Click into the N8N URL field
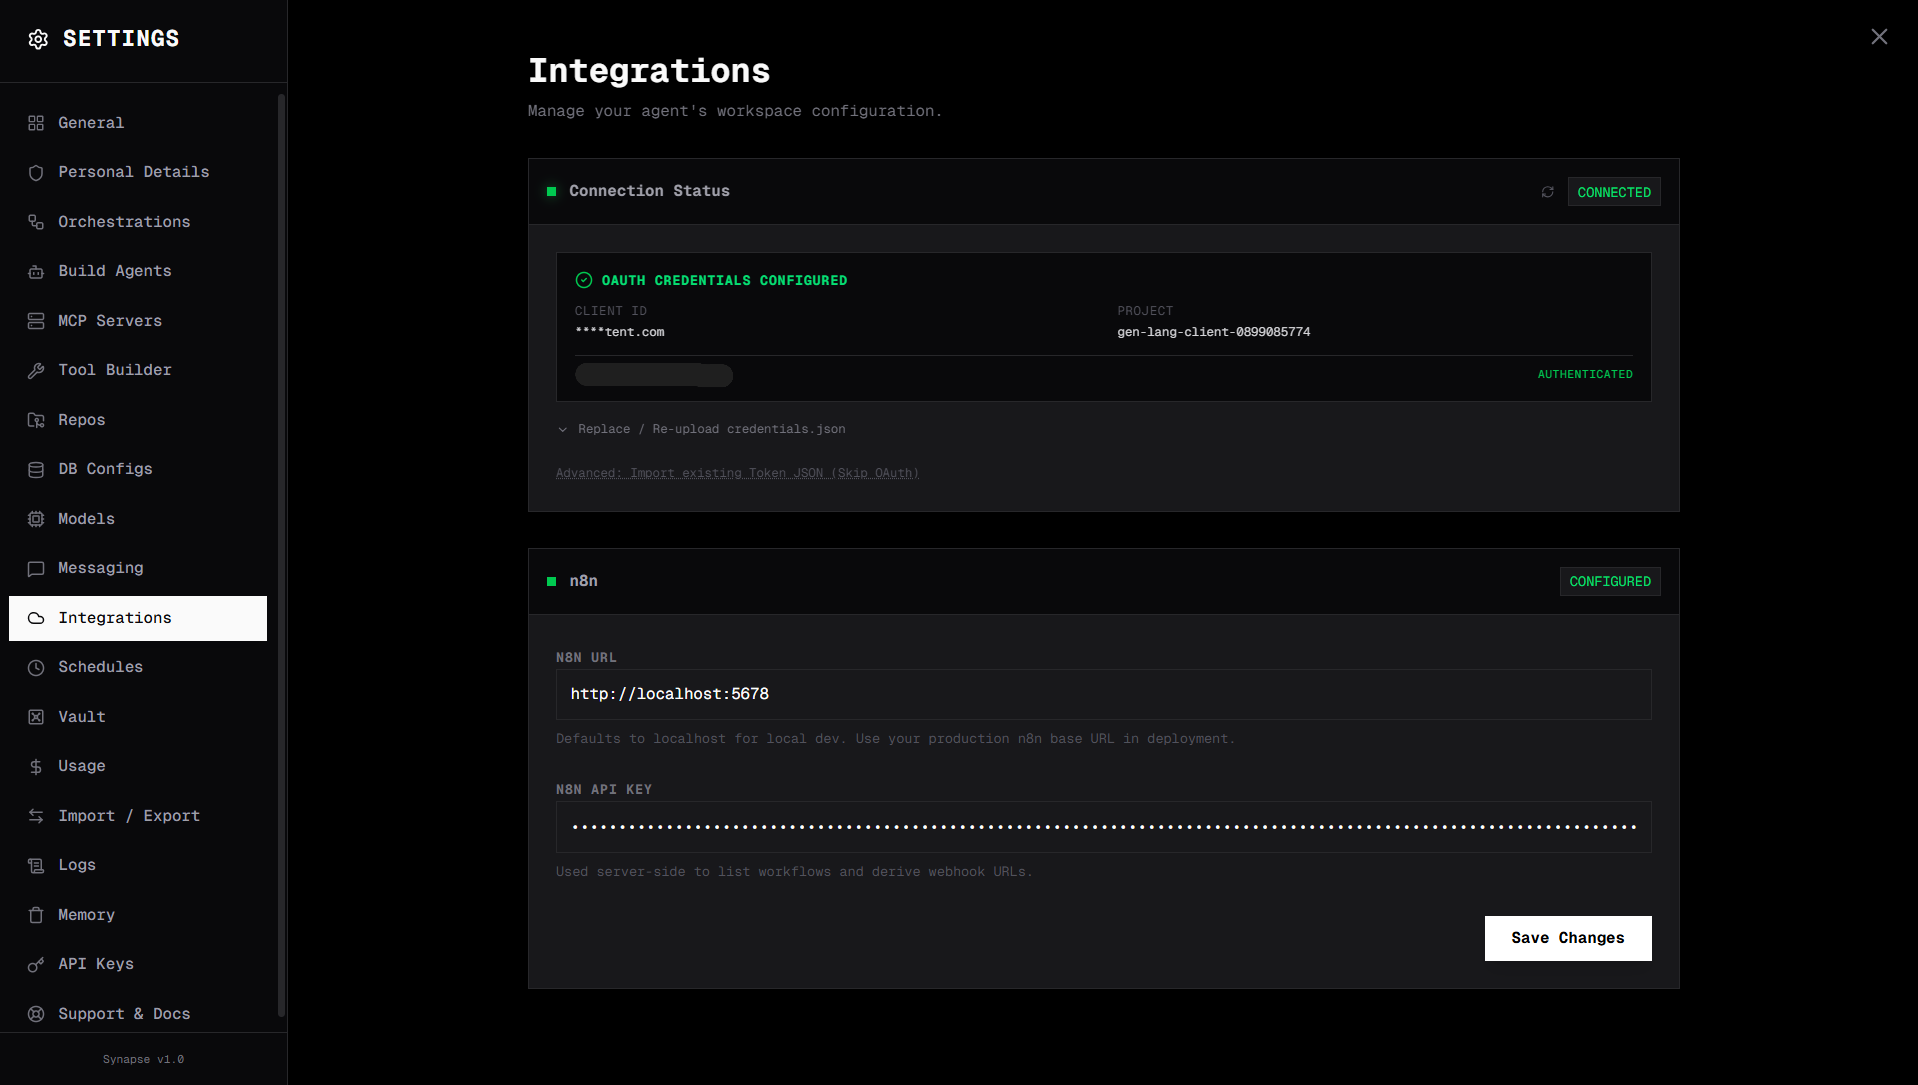1918x1085 pixels. (1103, 694)
